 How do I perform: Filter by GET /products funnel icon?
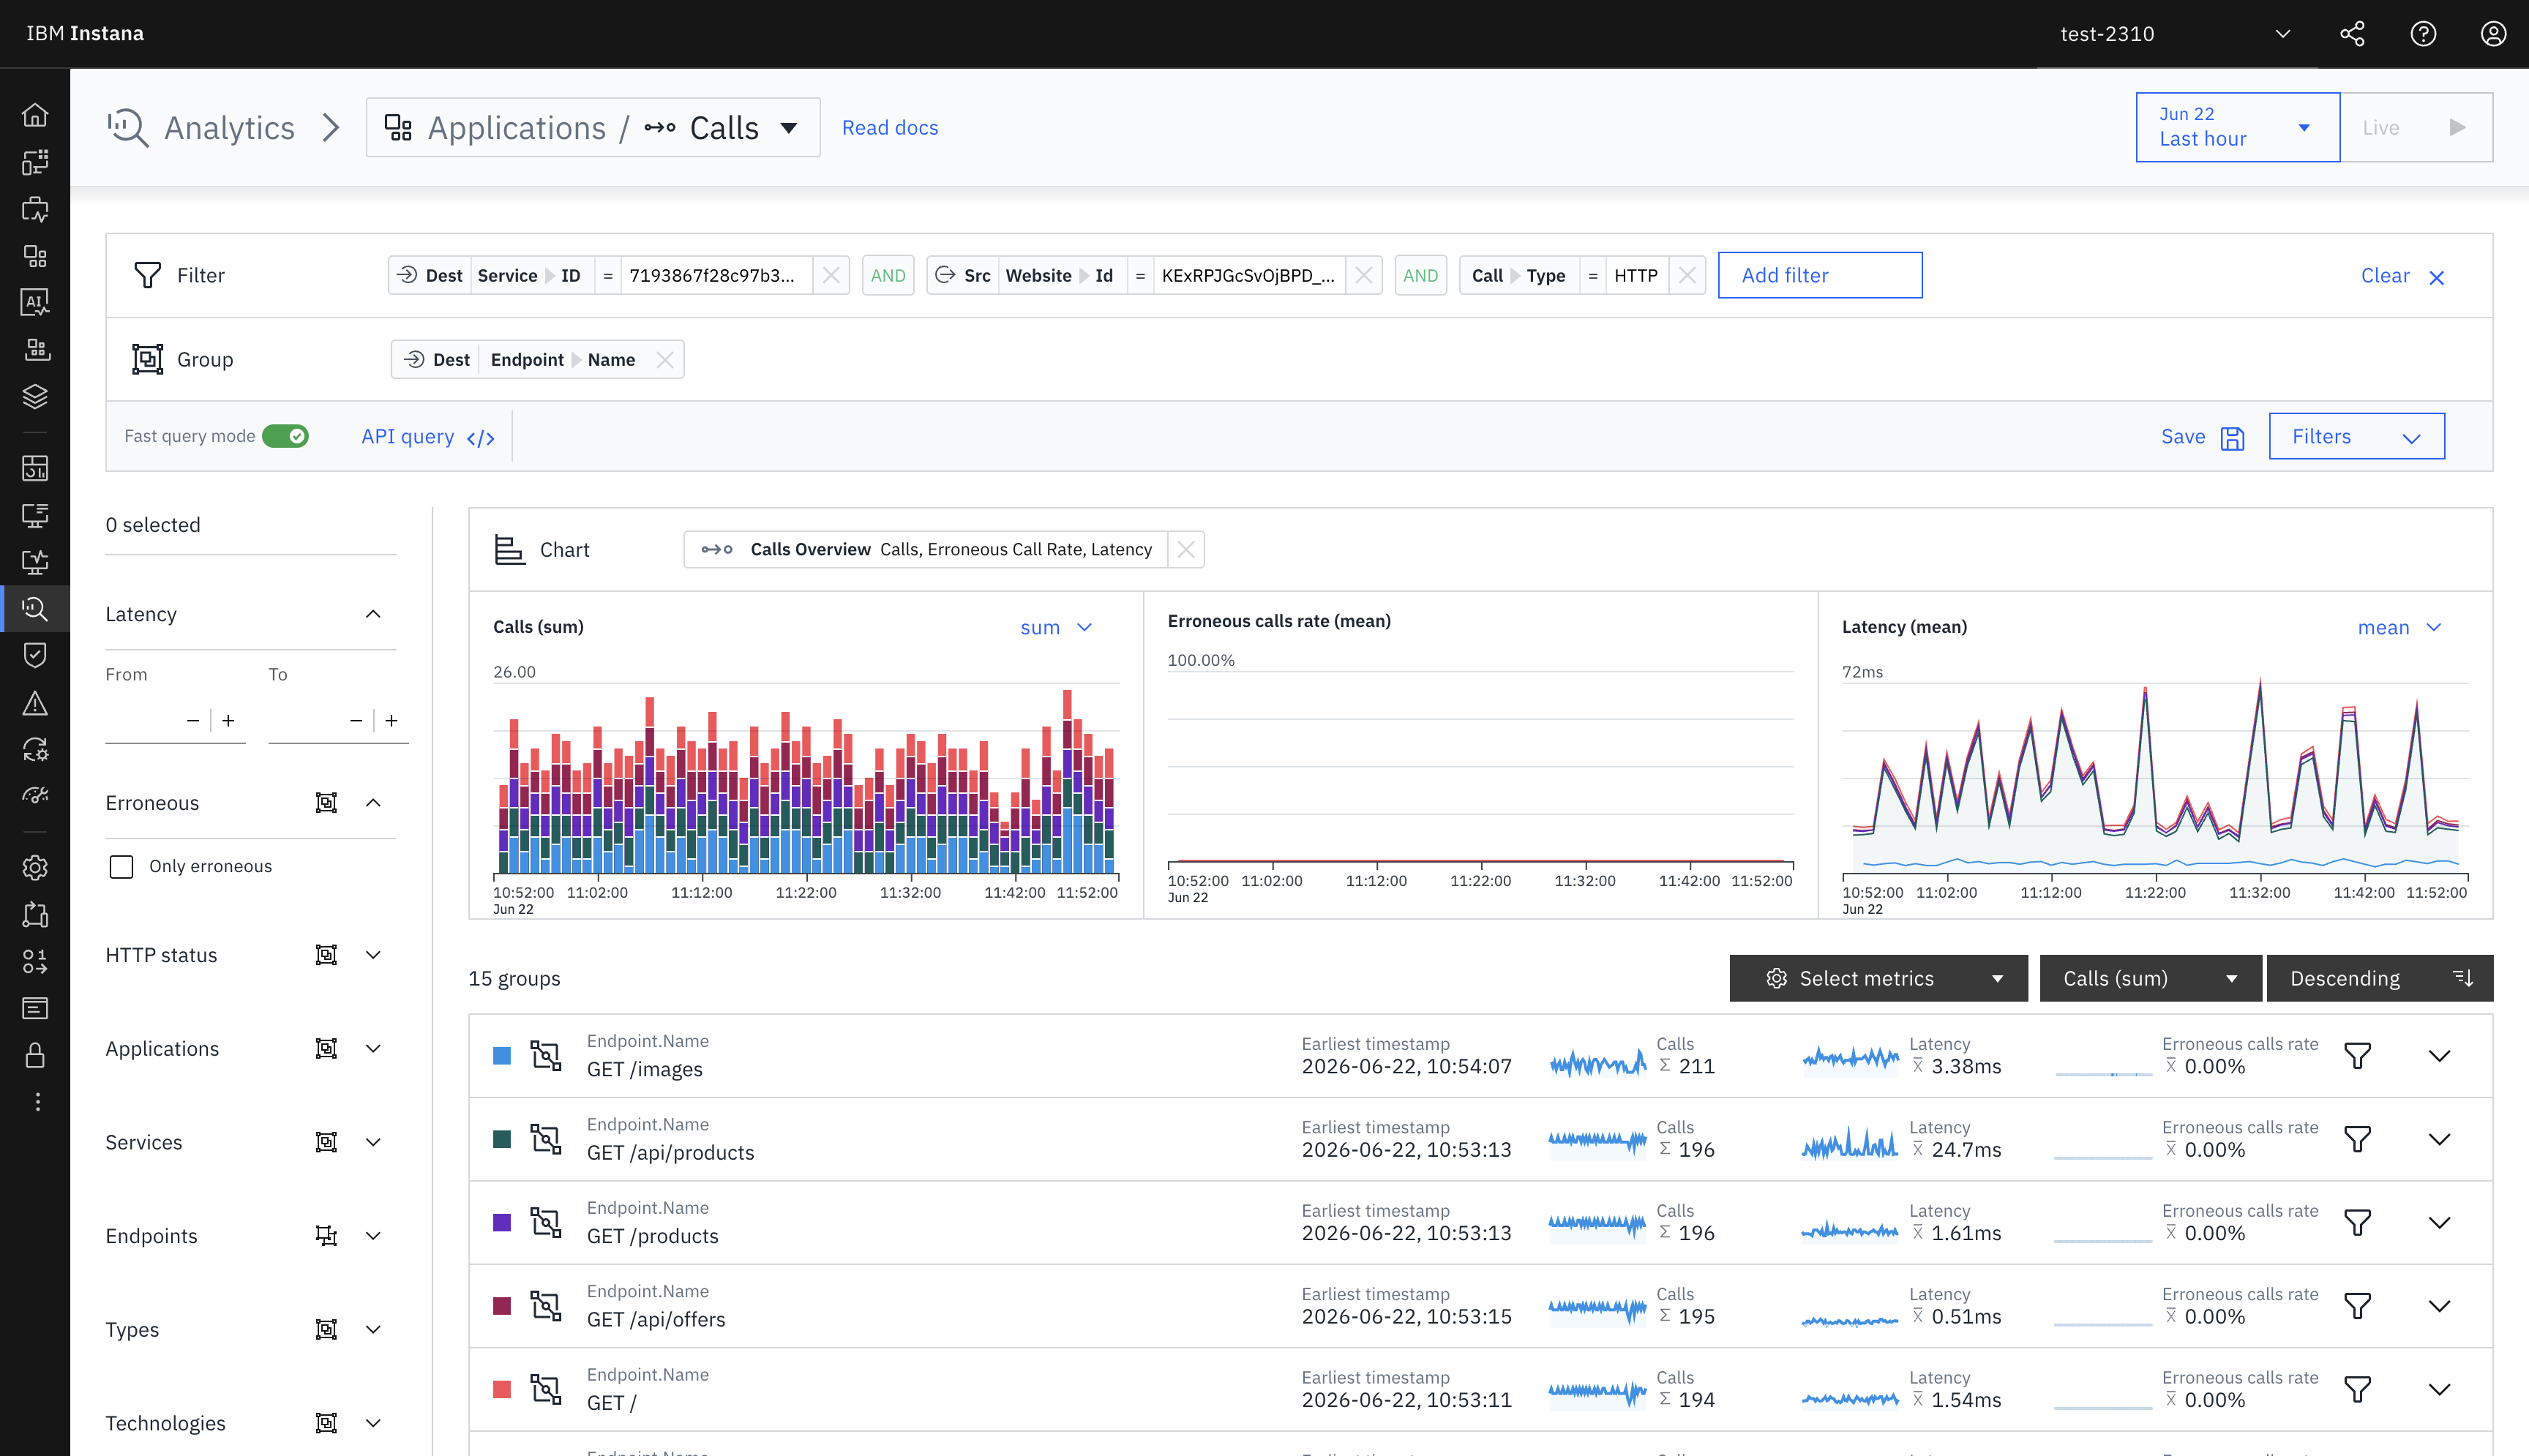pos(2357,1222)
